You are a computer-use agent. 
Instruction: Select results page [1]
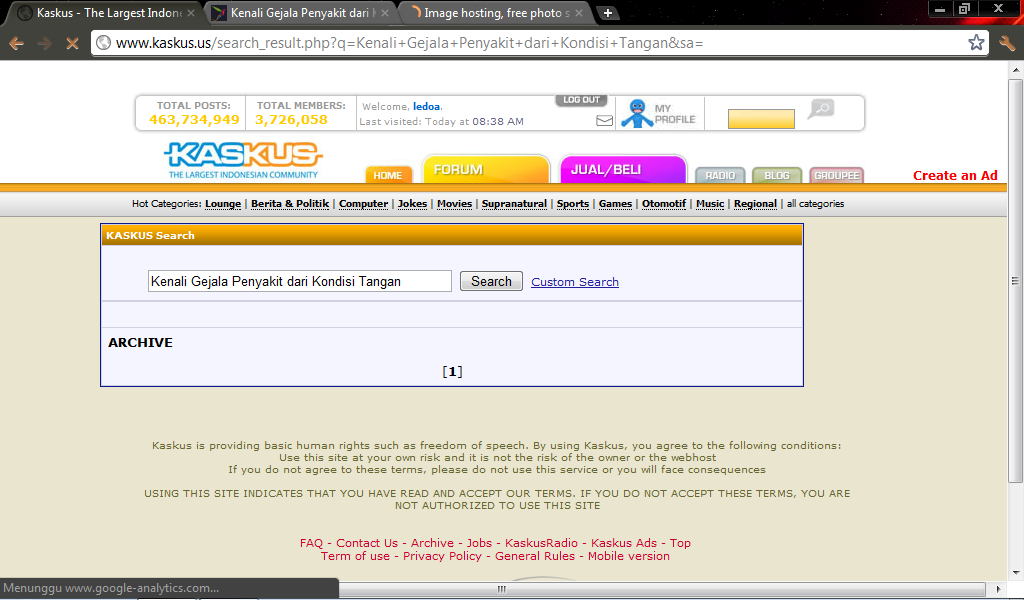click(x=452, y=371)
